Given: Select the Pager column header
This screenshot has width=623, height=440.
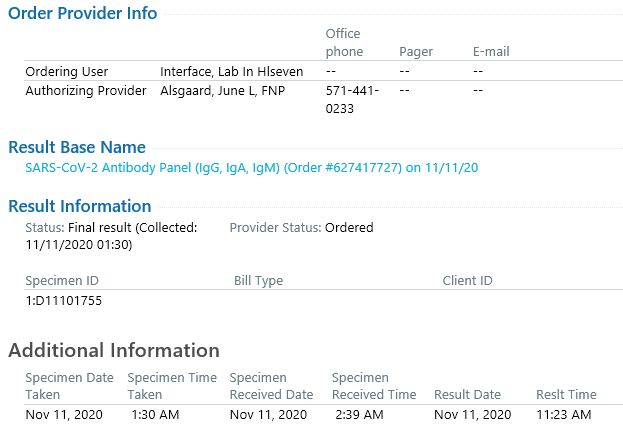Looking at the screenshot, I should click(416, 52).
